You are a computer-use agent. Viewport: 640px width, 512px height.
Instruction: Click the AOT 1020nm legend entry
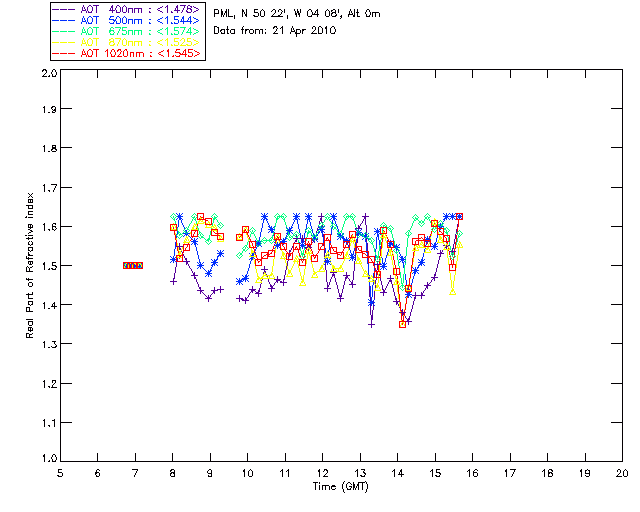127,53
